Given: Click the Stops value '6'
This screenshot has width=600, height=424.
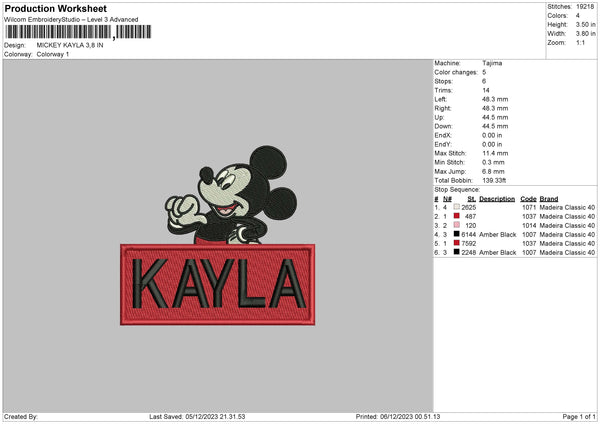Looking at the screenshot, I should click(x=484, y=81).
